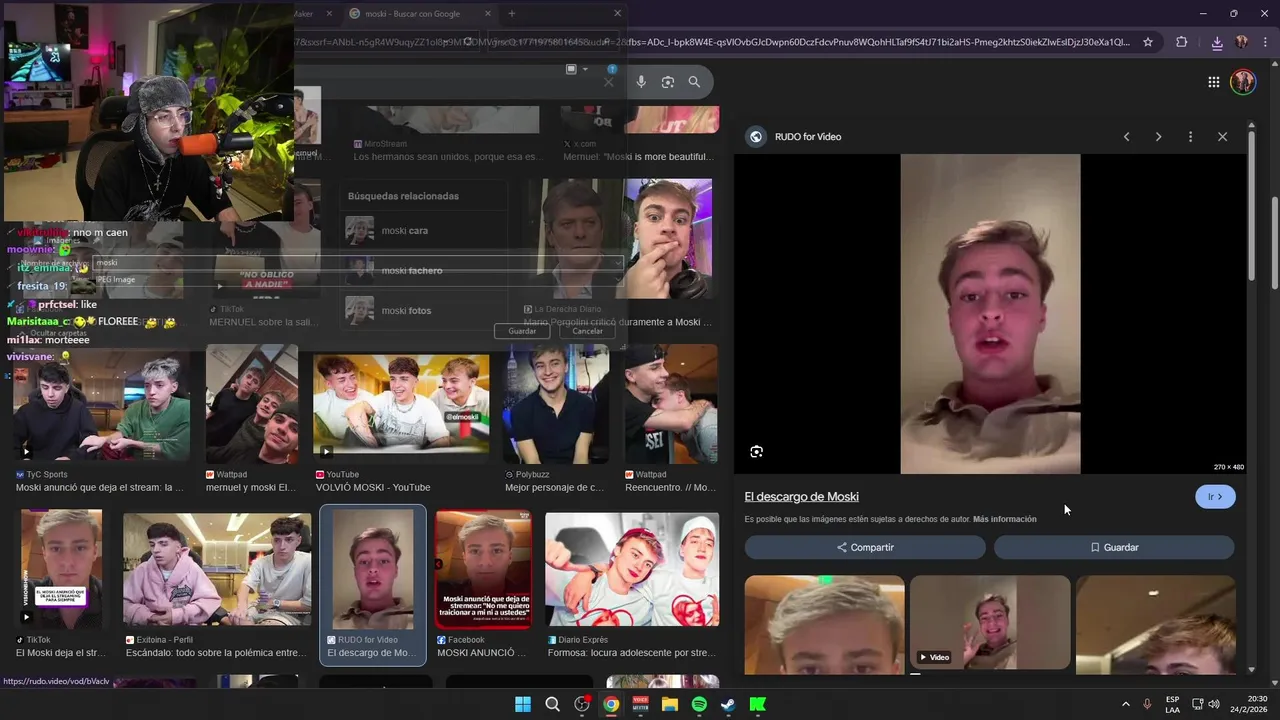
Task: Go to the next image in the preview panel
Action: [x=1158, y=137]
